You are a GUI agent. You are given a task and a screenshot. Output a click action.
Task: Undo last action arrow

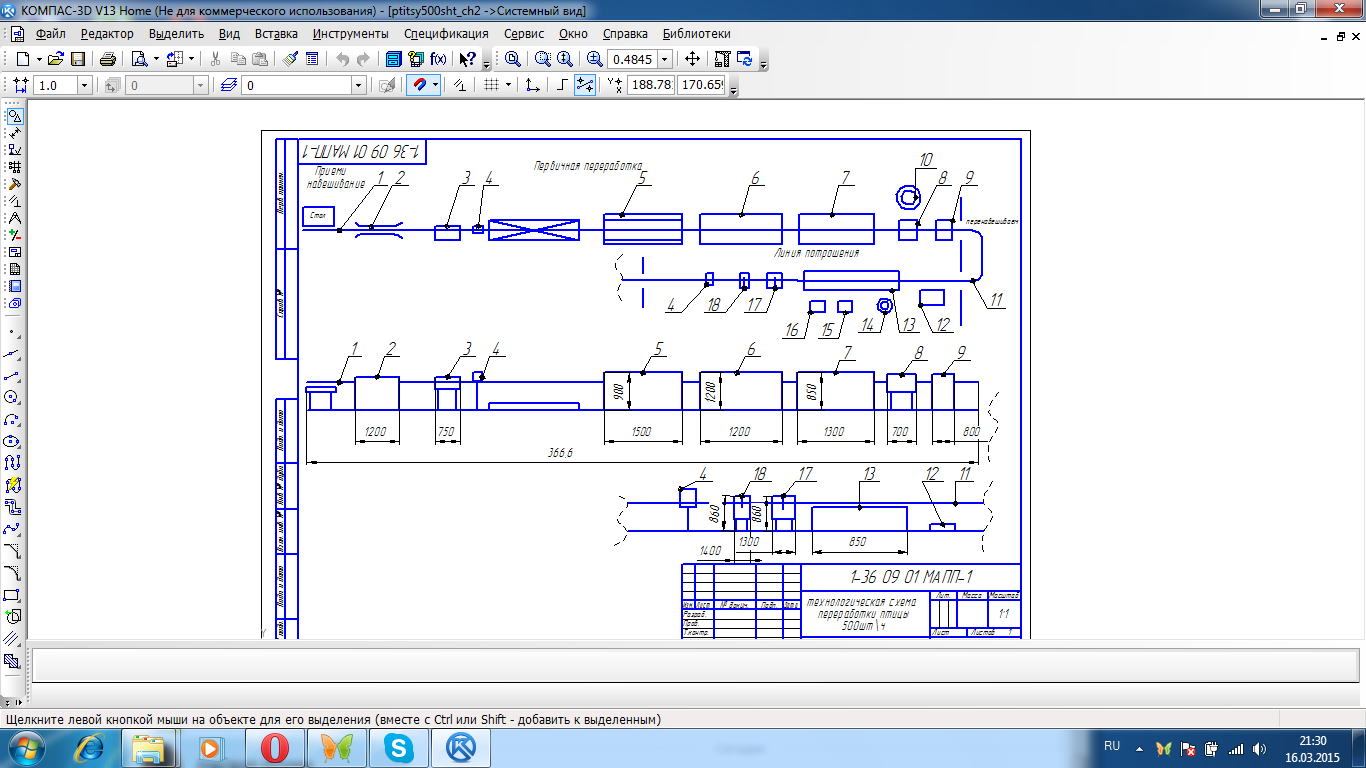point(343,59)
